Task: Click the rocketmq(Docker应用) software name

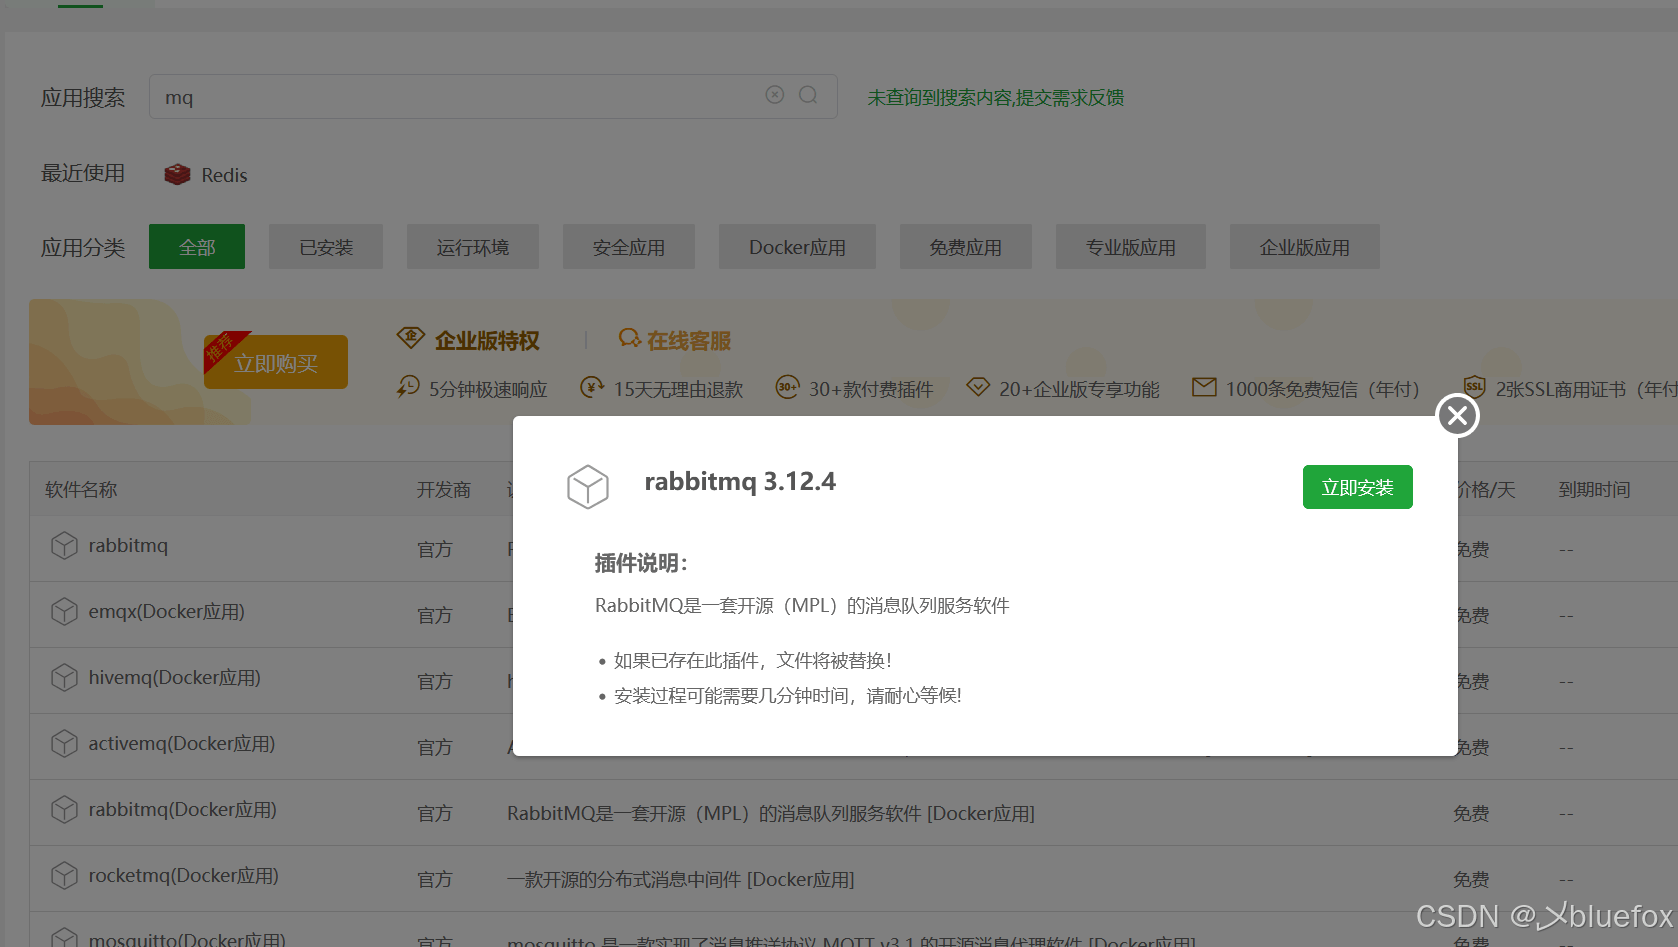Action: click(184, 875)
